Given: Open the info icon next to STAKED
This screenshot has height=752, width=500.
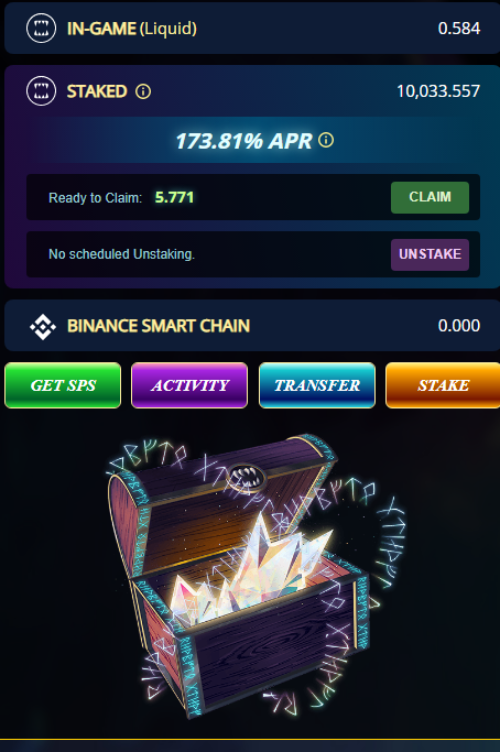Looking at the screenshot, I should point(143,91).
